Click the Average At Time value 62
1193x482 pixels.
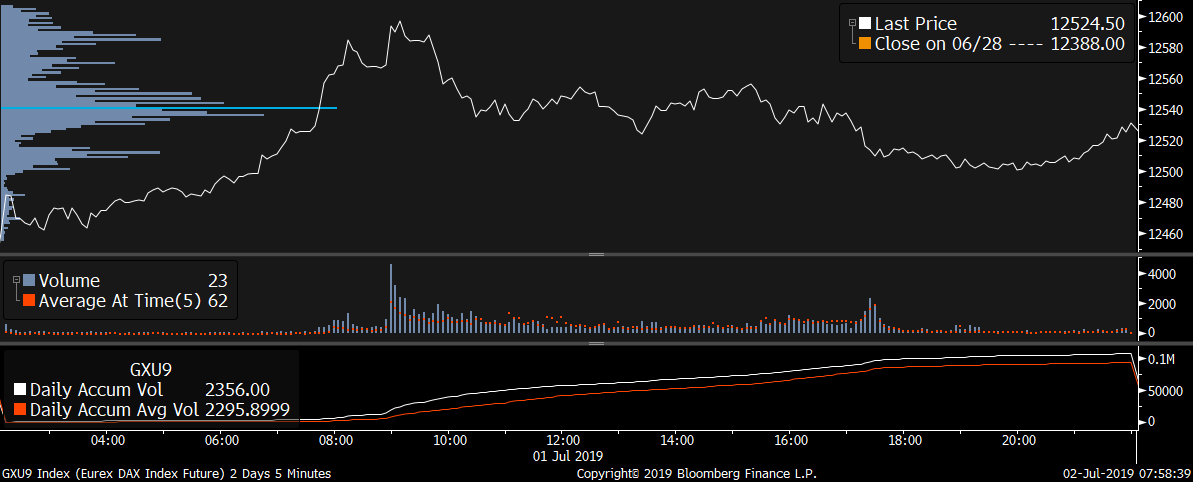pyautogui.click(x=218, y=301)
